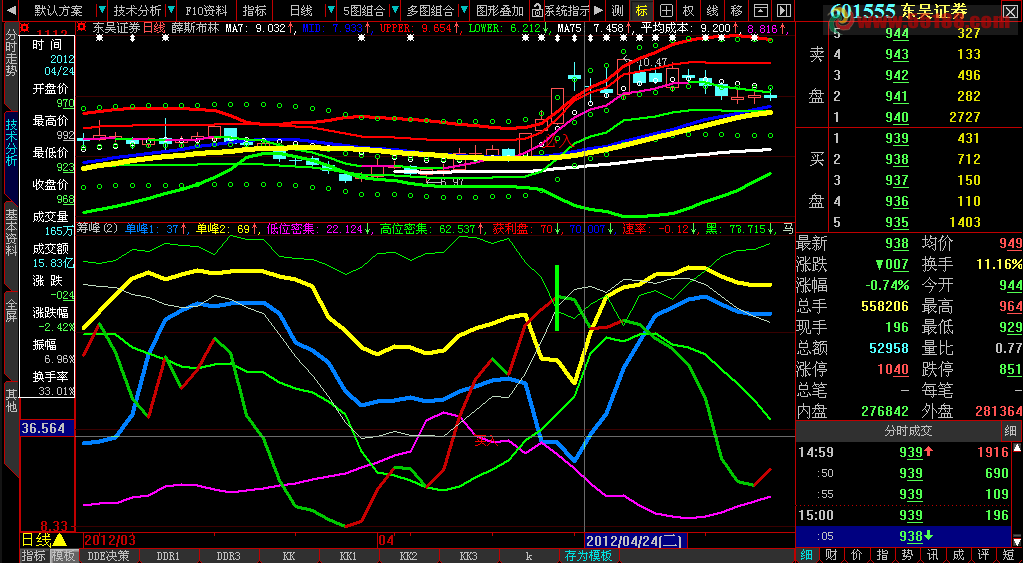
Task: Toggle the highlighted 标 marker icon
Action: pos(642,10)
